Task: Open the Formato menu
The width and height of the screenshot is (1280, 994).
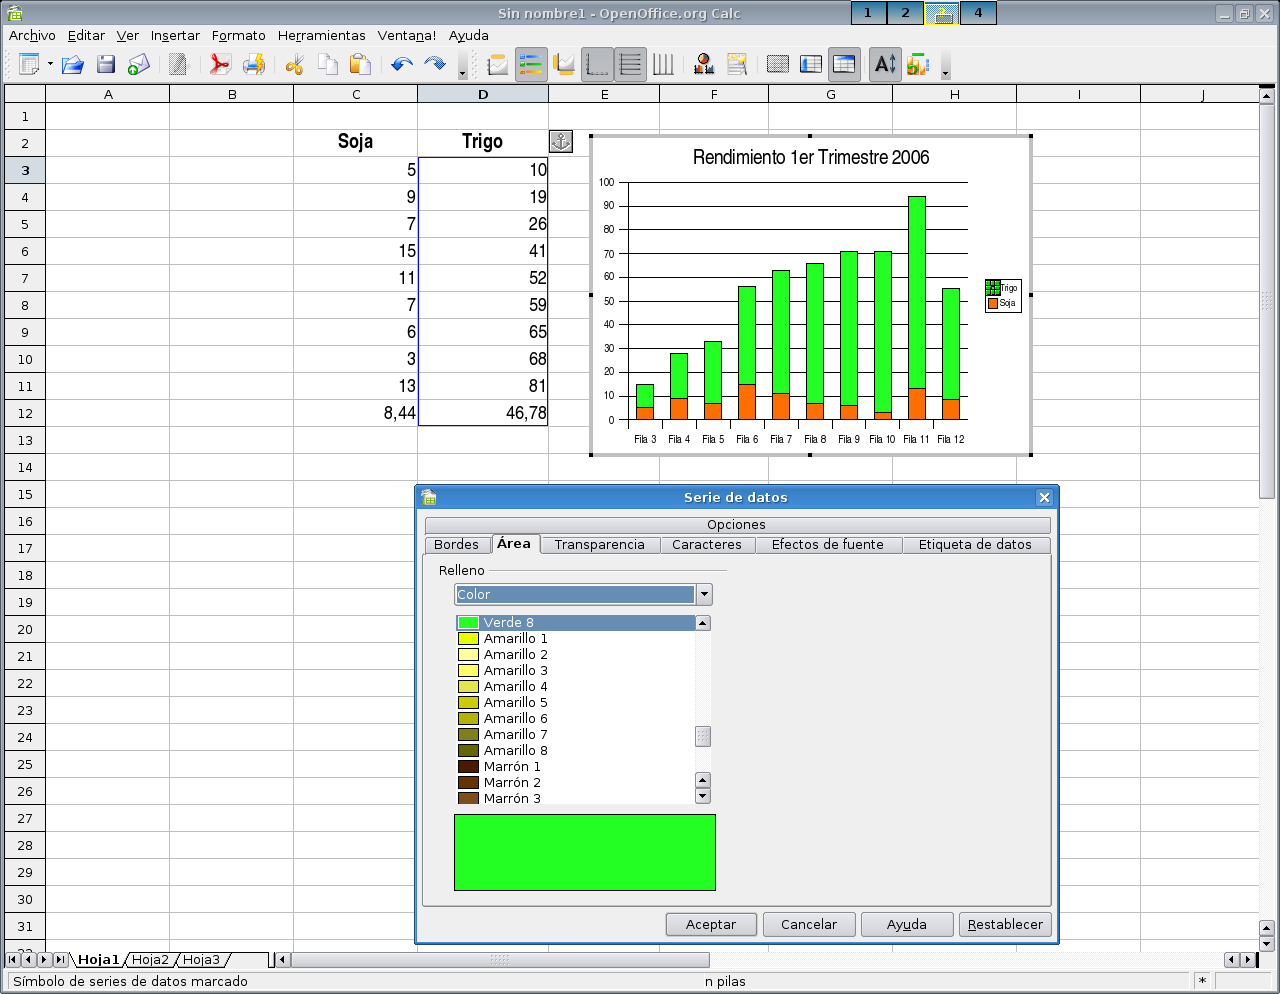Action: point(238,35)
